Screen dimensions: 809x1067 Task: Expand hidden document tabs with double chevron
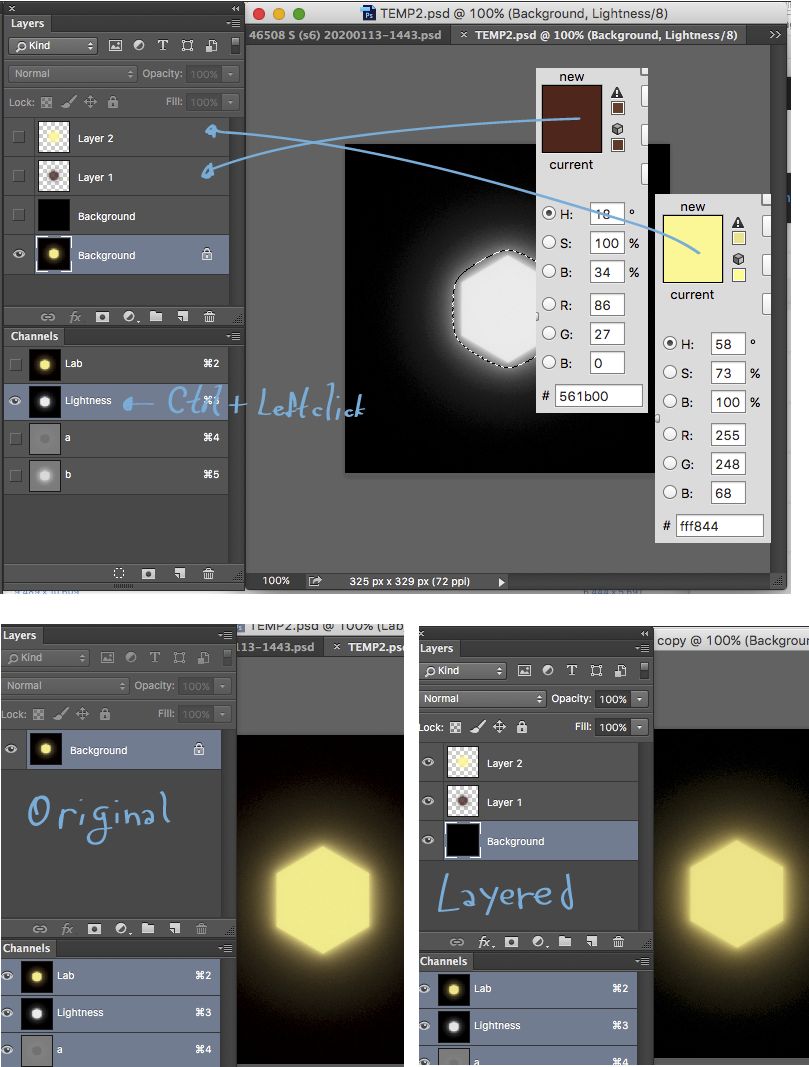775,34
